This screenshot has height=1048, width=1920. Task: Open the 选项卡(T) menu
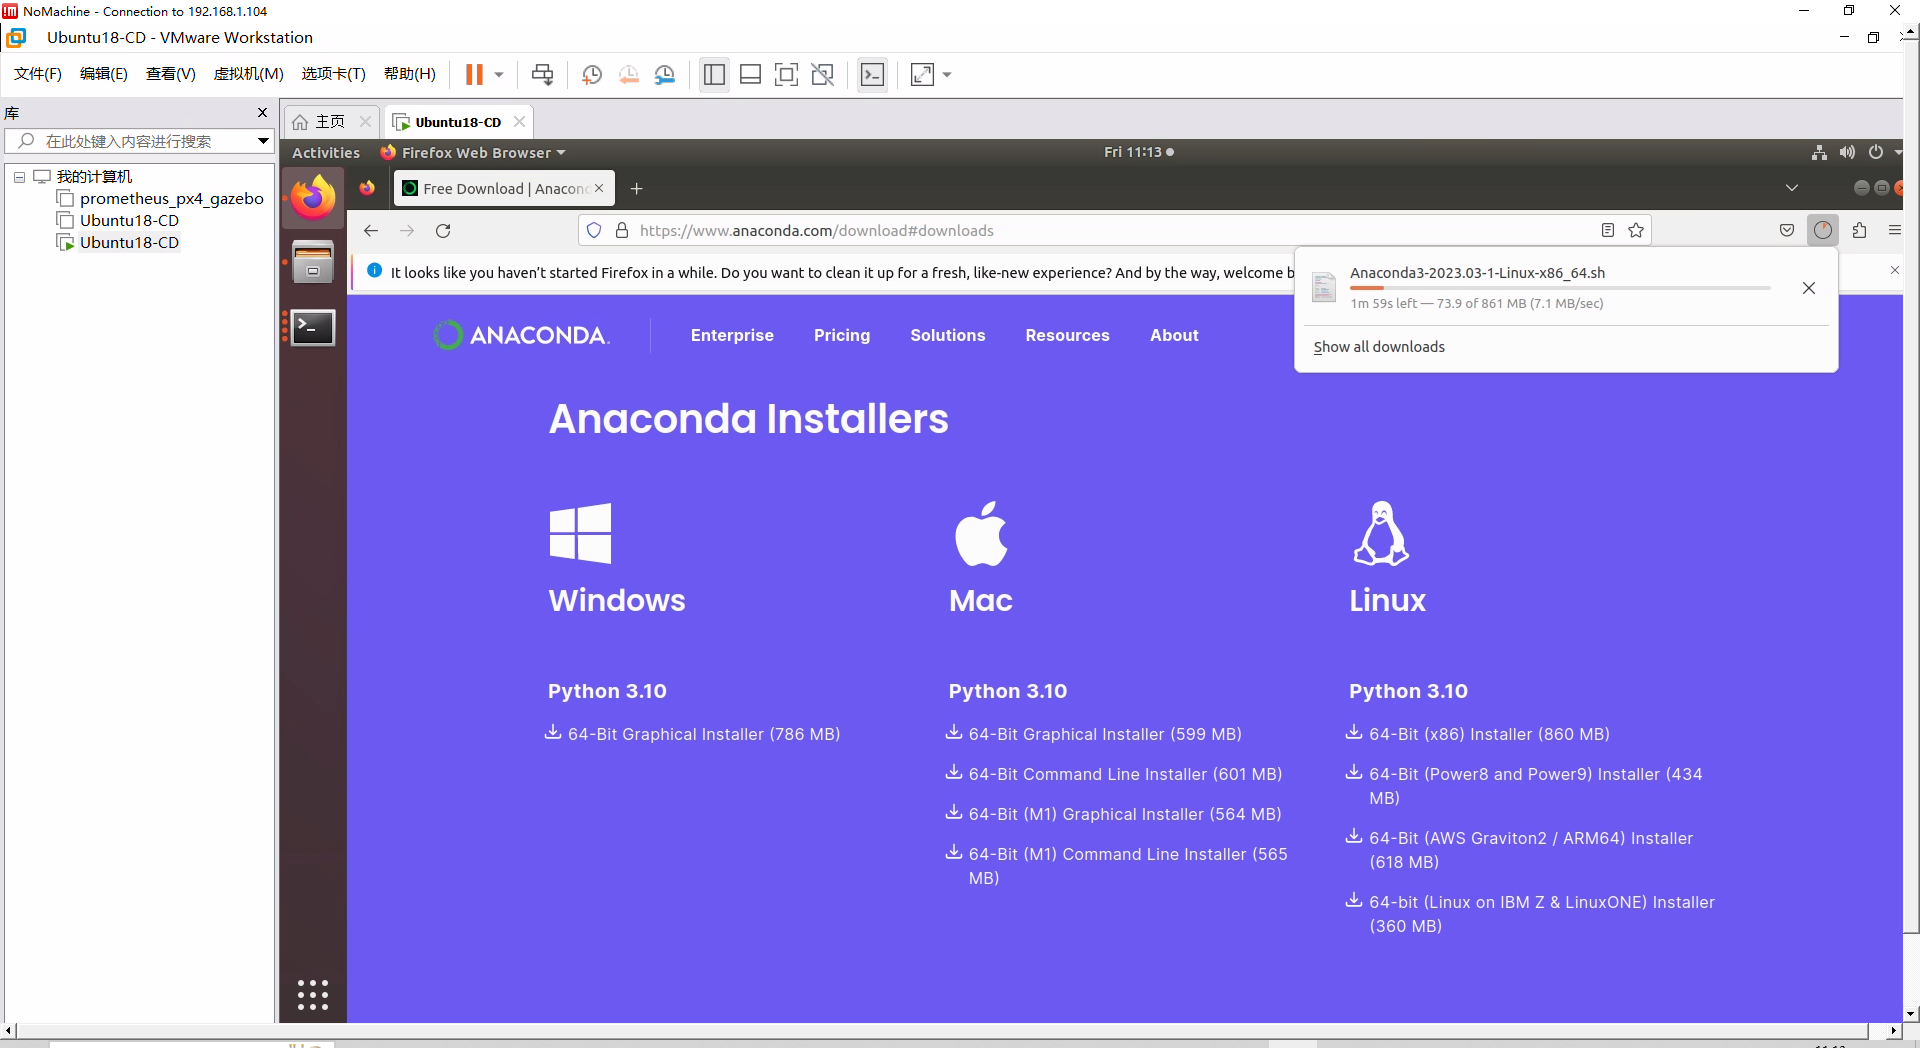pos(334,74)
